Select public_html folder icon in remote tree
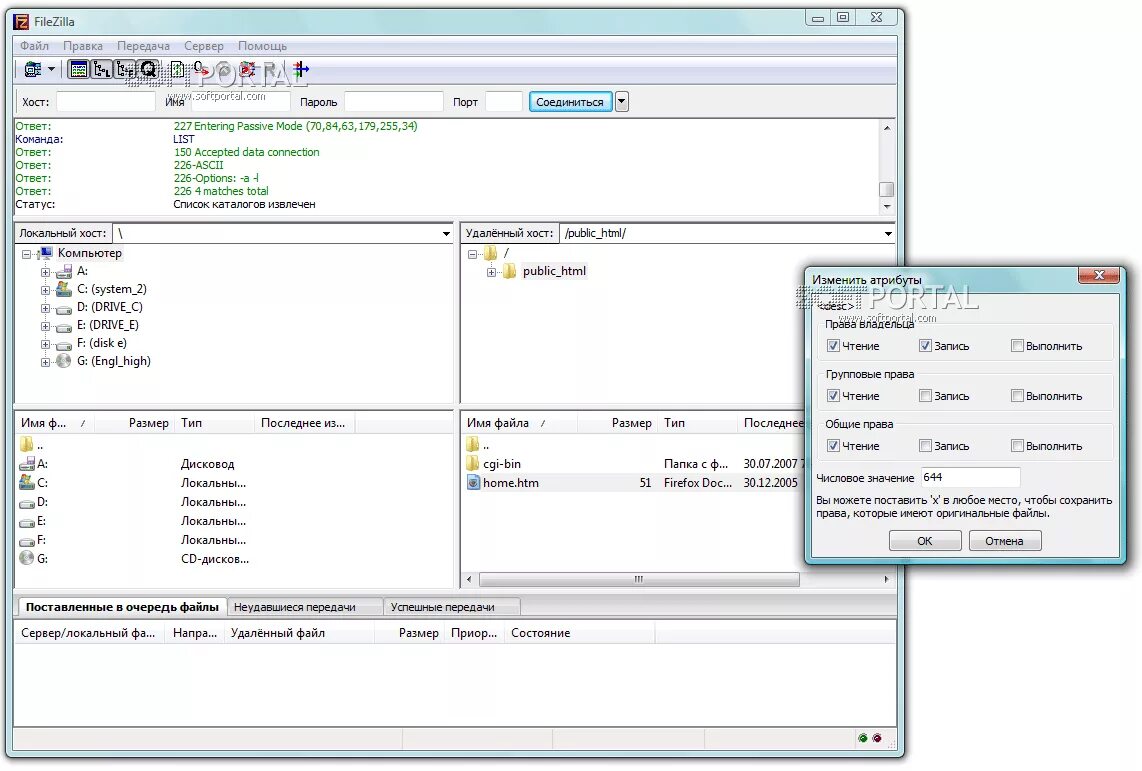This screenshot has height=771, width=1142. (x=509, y=271)
